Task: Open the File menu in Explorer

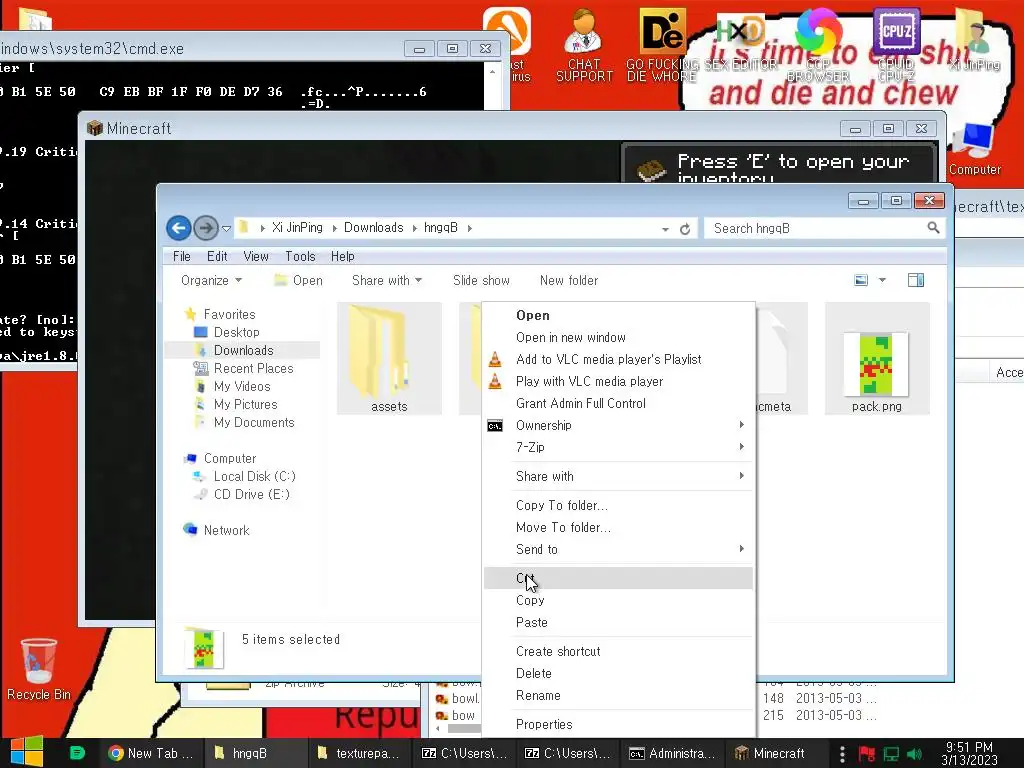Action: [x=182, y=257]
